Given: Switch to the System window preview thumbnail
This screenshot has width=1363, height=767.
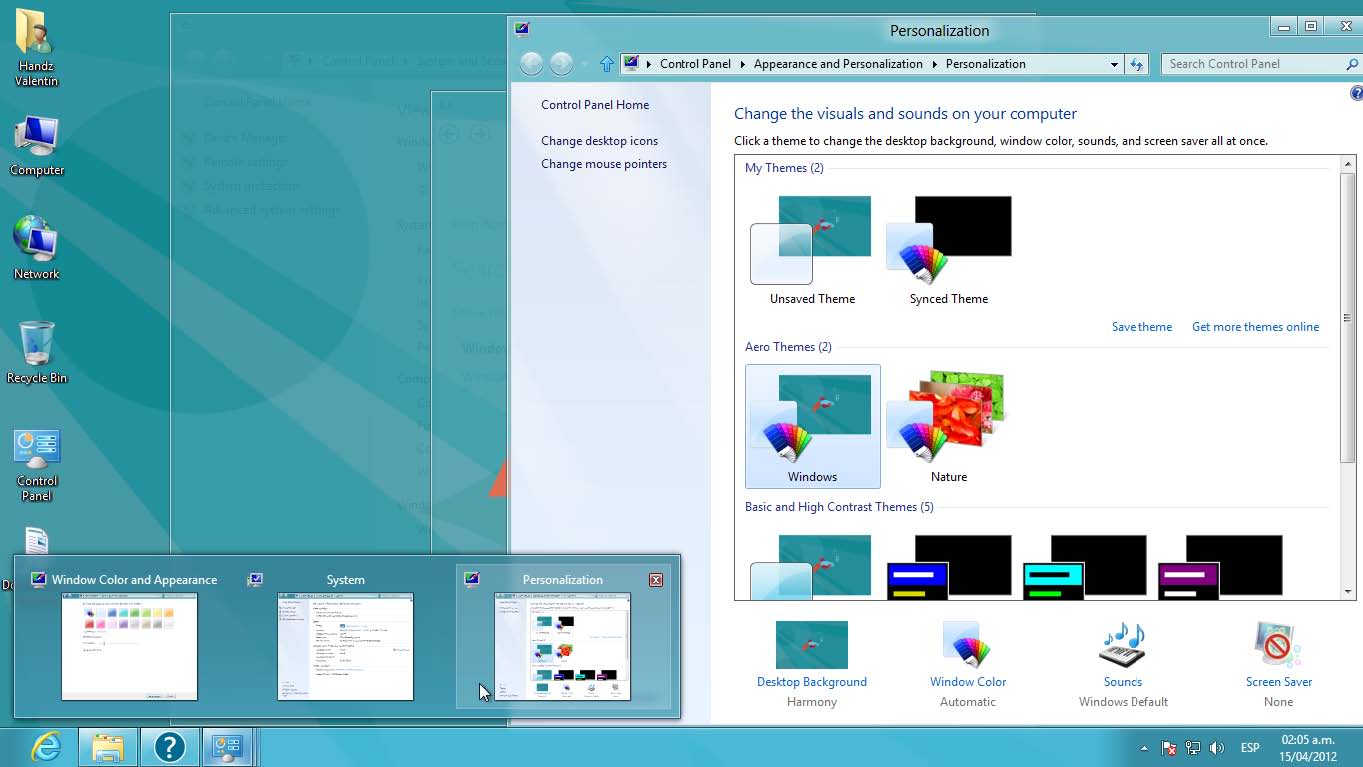Looking at the screenshot, I should pyautogui.click(x=345, y=645).
